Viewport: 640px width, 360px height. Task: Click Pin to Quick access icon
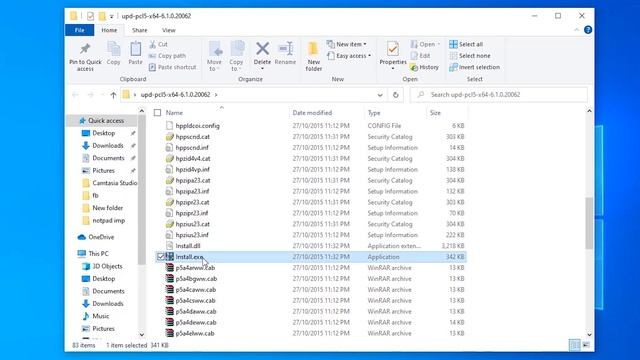(x=85, y=50)
